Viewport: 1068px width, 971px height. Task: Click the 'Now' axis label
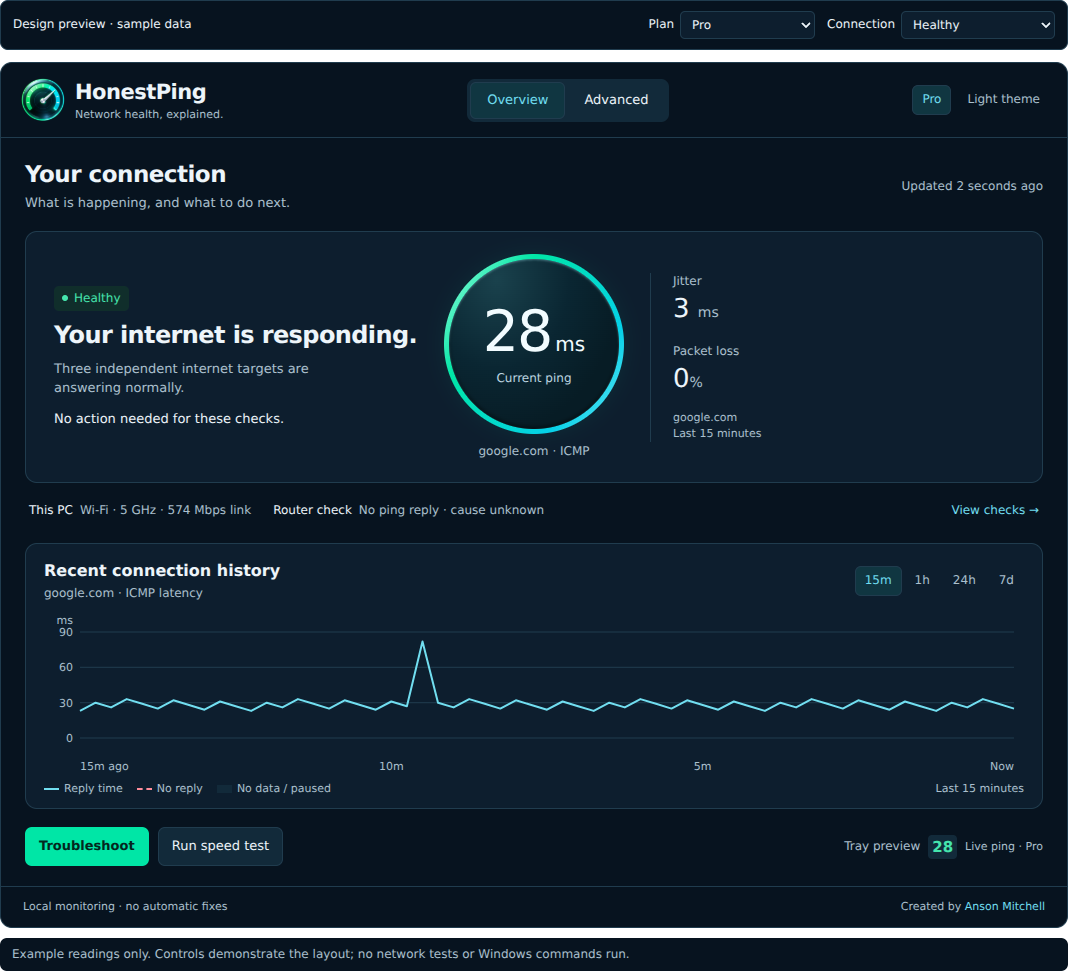coord(1001,766)
